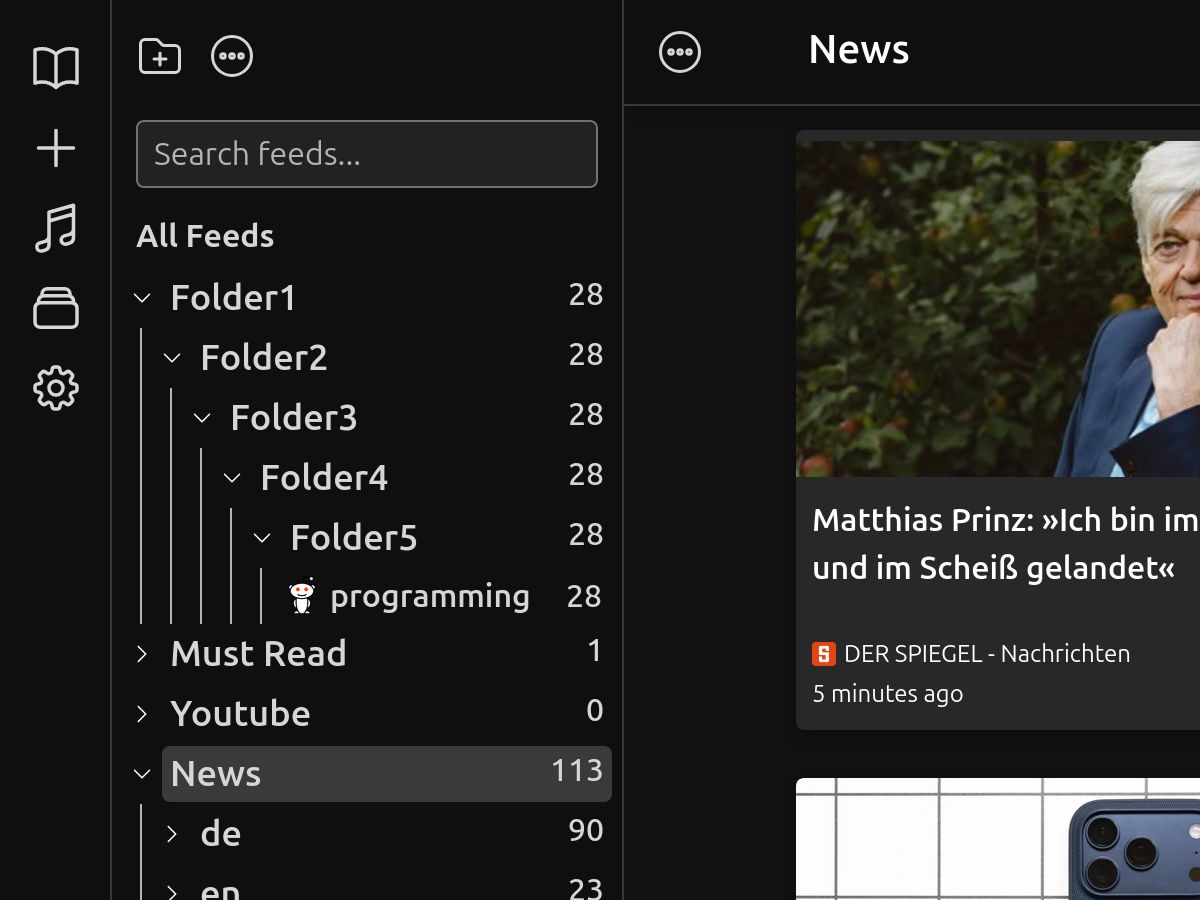Image resolution: width=1200 pixels, height=900 pixels.
Task: Expand the Must Read folder
Action: (x=142, y=654)
